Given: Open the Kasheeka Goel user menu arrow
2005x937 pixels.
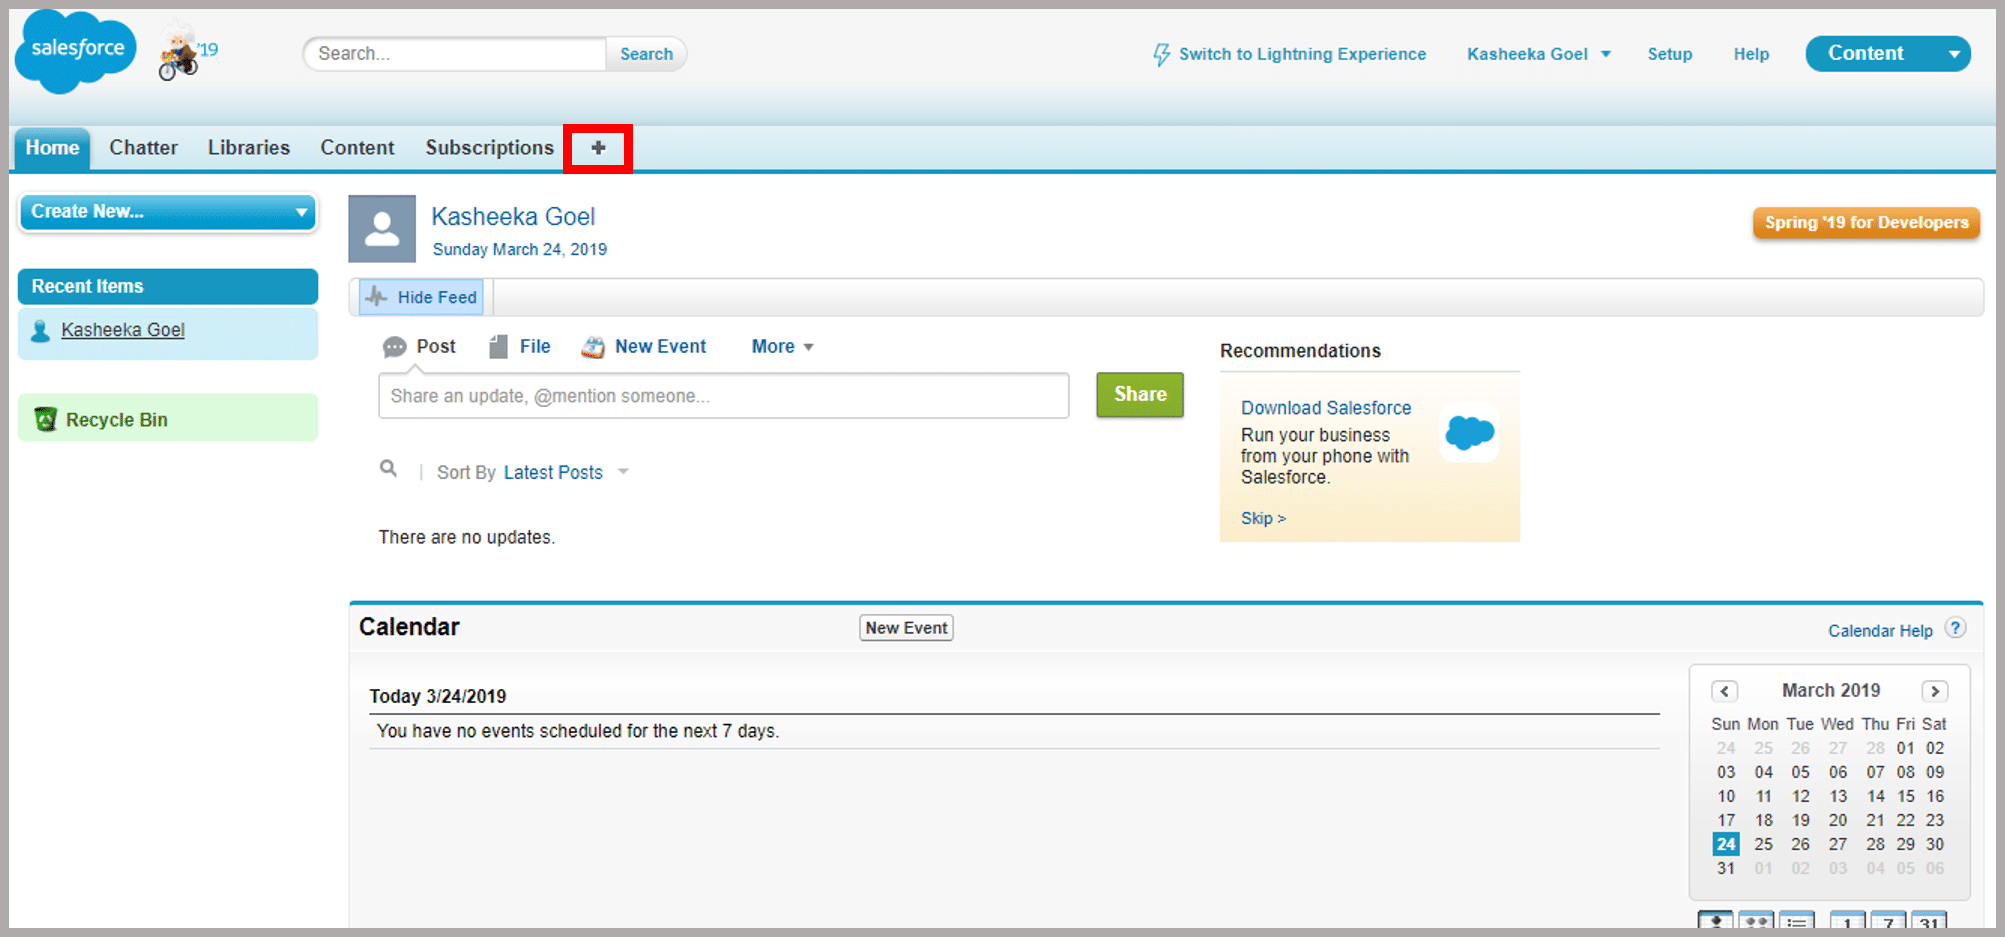Looking at the screenshot, I should click(1606, 54).
